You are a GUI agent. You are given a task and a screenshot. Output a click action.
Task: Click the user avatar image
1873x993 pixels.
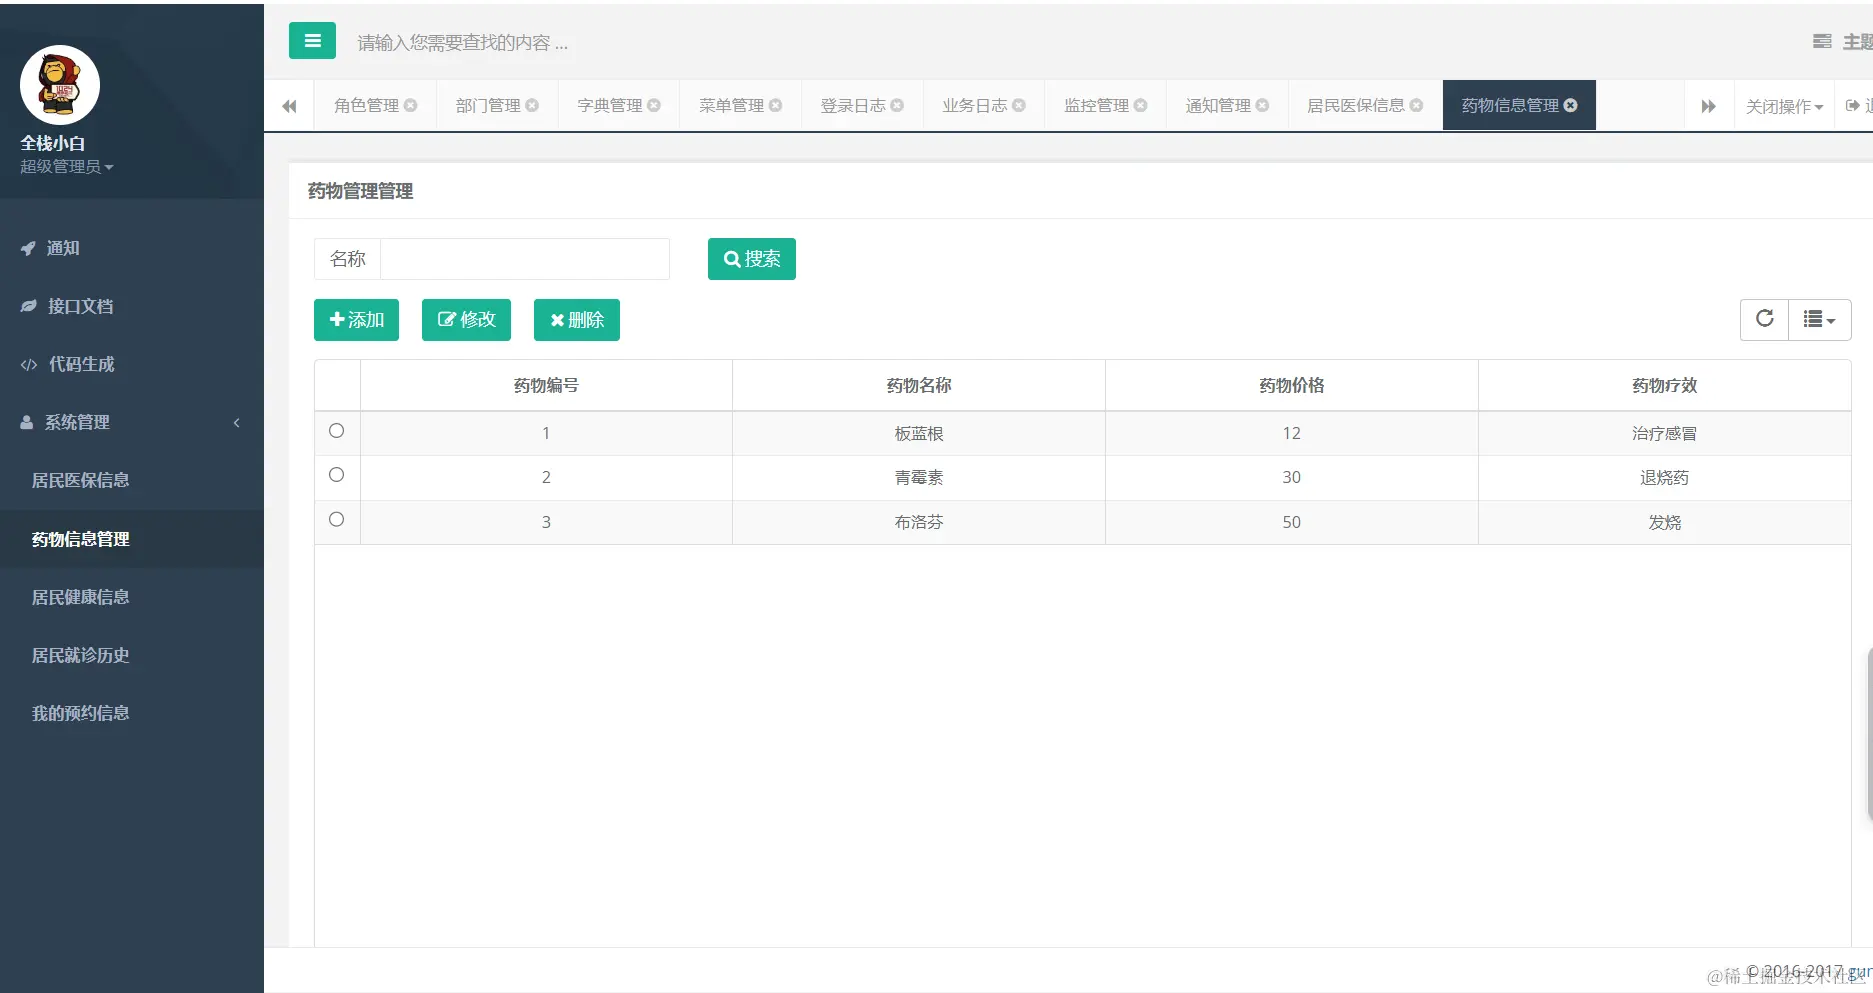coord(60,85)
